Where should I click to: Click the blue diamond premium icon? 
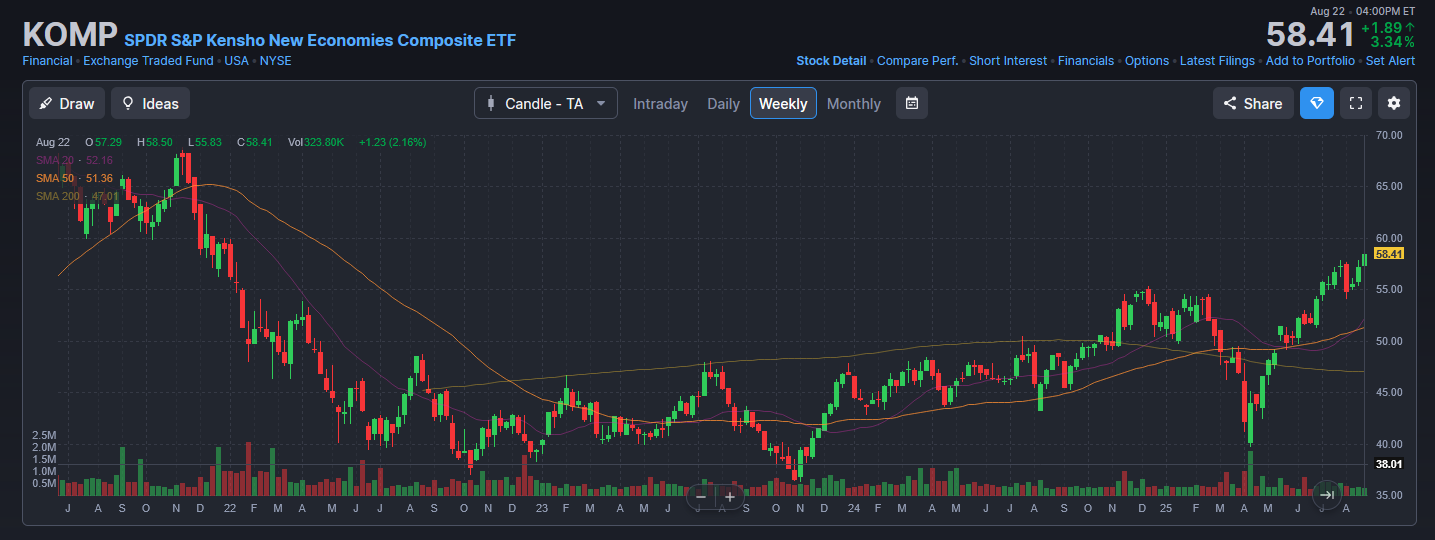[1317, 103]
